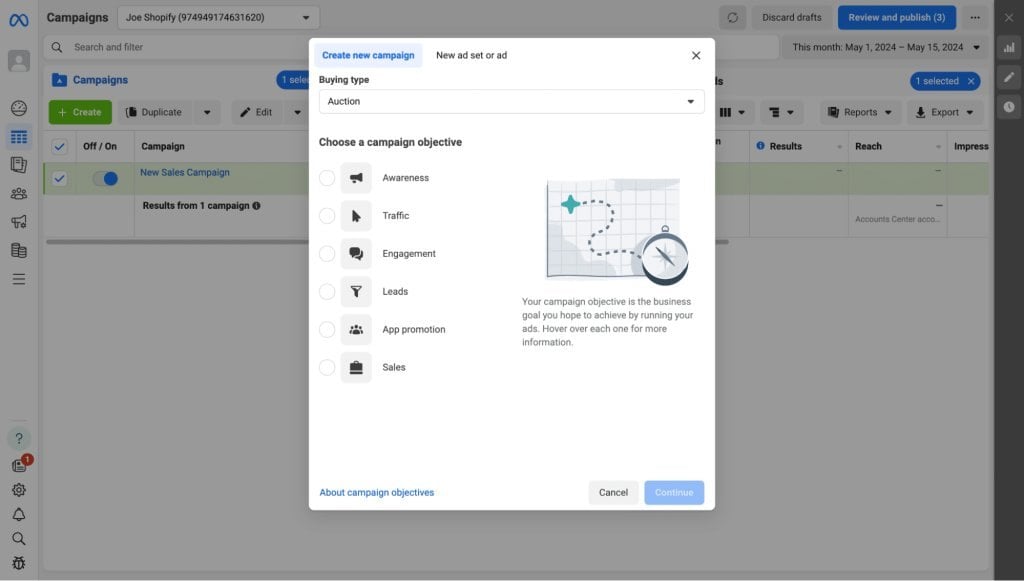Open the Help question mark icon
Viewport: 1024px width, 581px height.
coord(19,438)
